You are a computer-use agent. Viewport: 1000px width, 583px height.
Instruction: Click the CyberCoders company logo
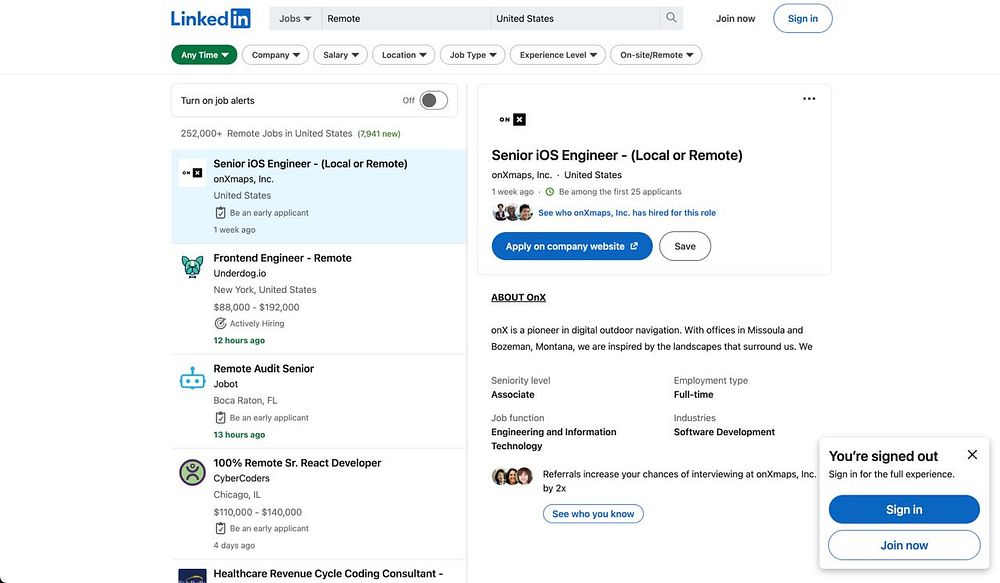click(192, 472)
